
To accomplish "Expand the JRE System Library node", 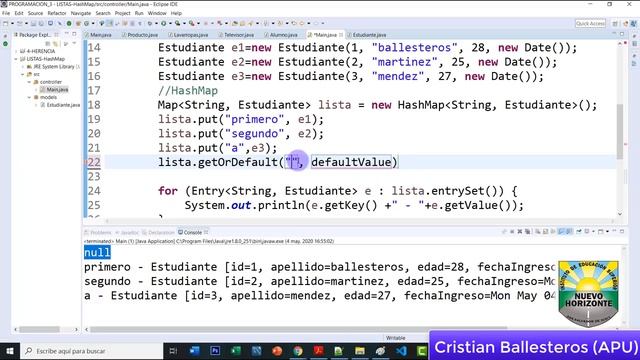I will (x=23, y=67).
